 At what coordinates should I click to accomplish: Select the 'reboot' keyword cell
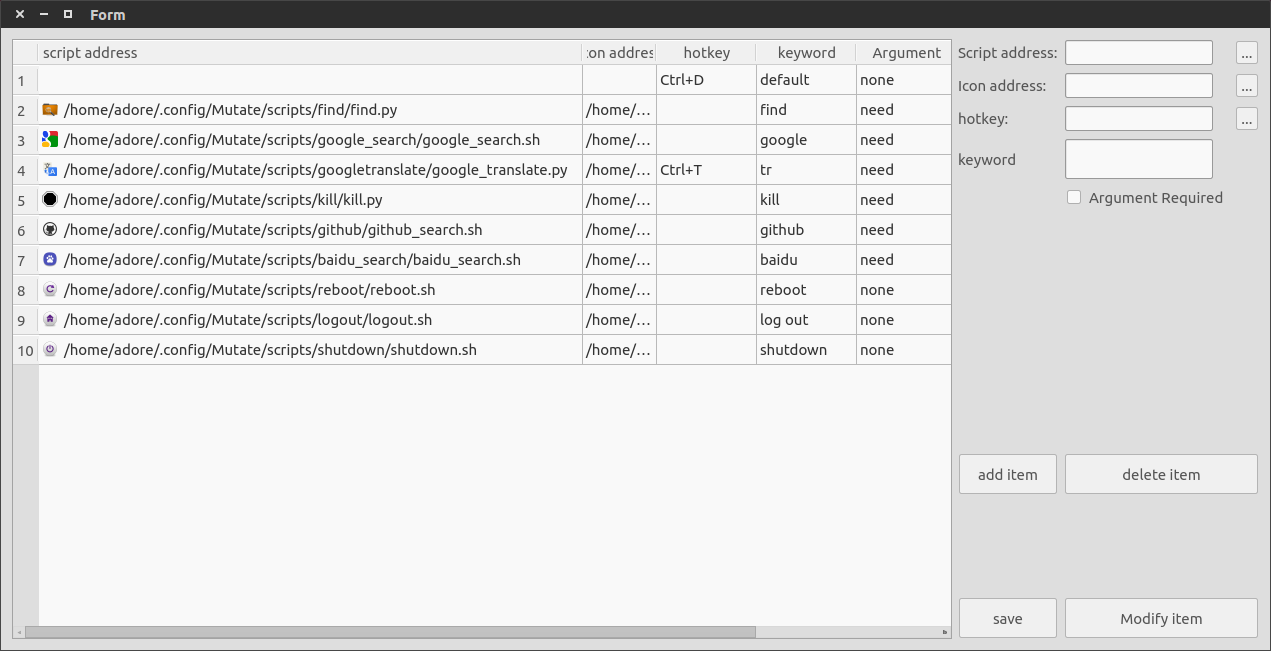click(806, 290)
